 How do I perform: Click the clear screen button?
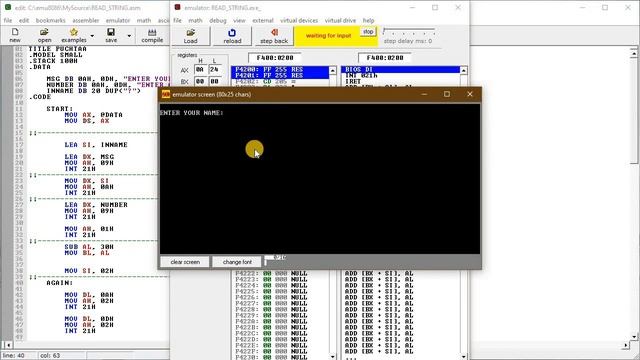tap(185, 262)
